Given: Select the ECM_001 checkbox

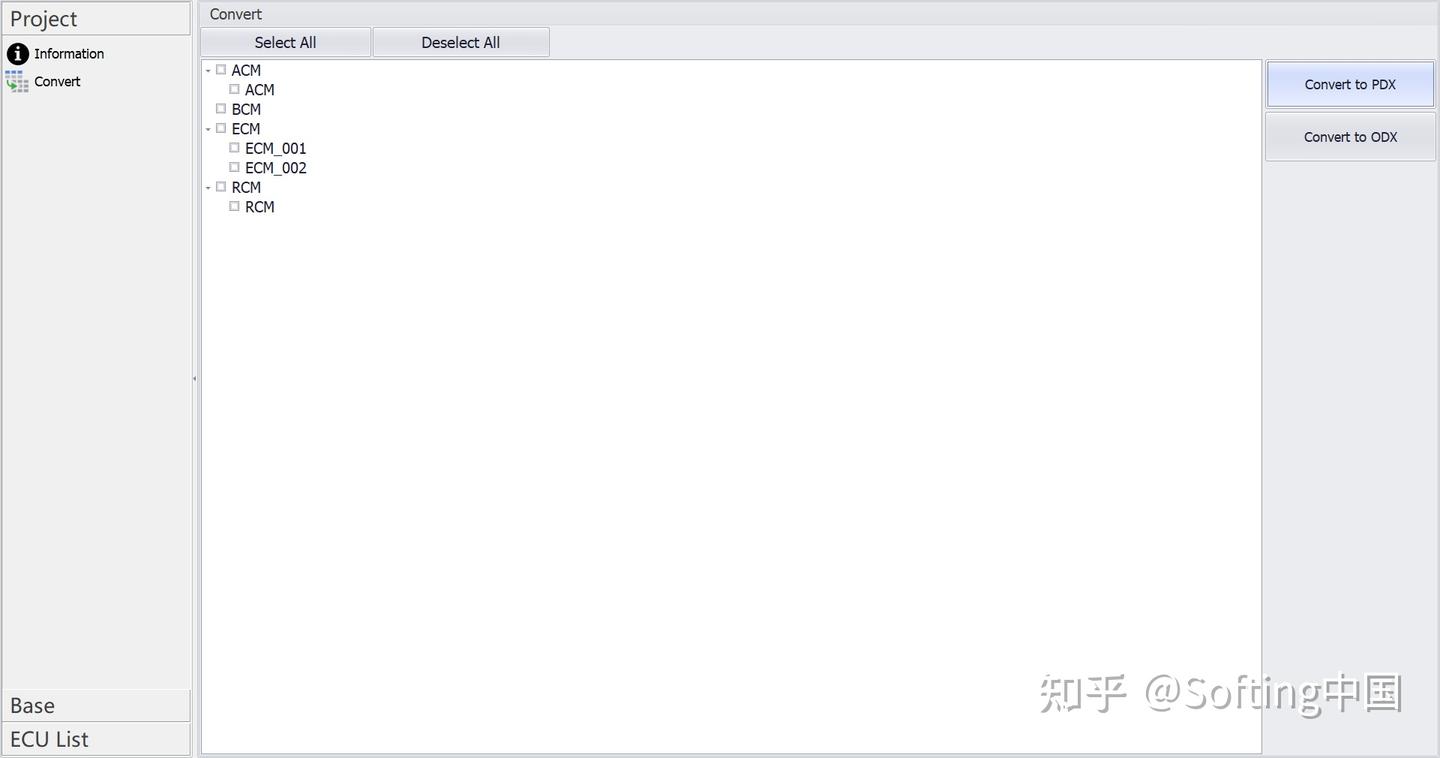Looking at the screenshot, I should click(x=234, y=147).
